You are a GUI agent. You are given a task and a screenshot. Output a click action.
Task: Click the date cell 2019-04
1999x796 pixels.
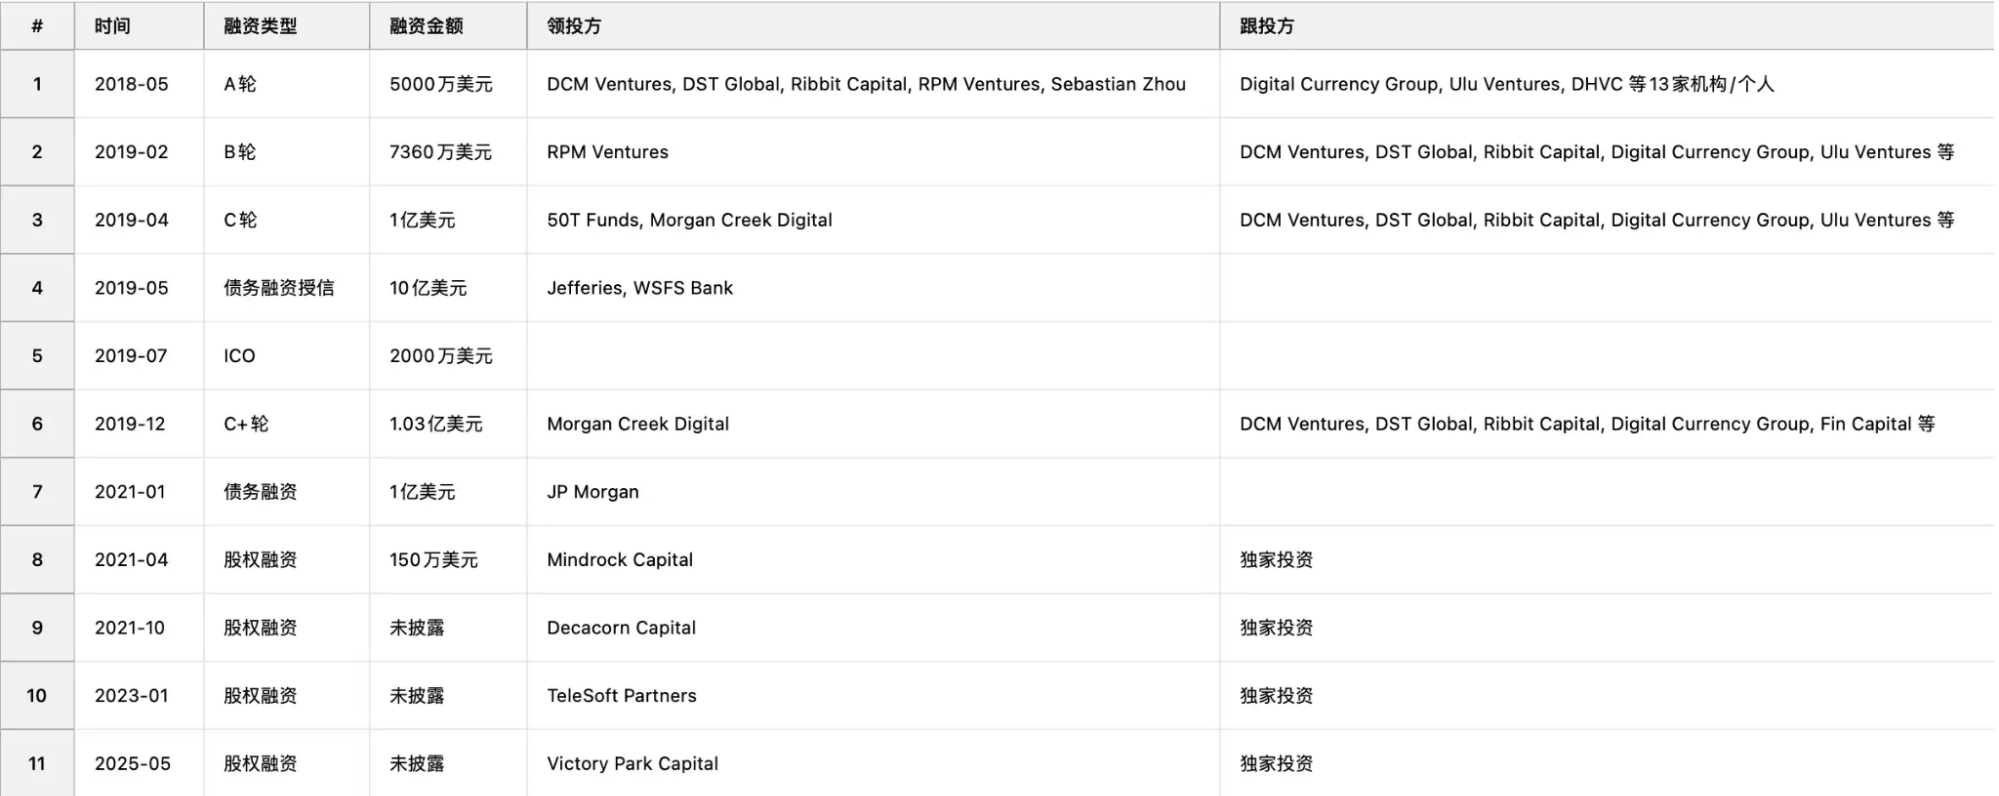click(139, 220)
